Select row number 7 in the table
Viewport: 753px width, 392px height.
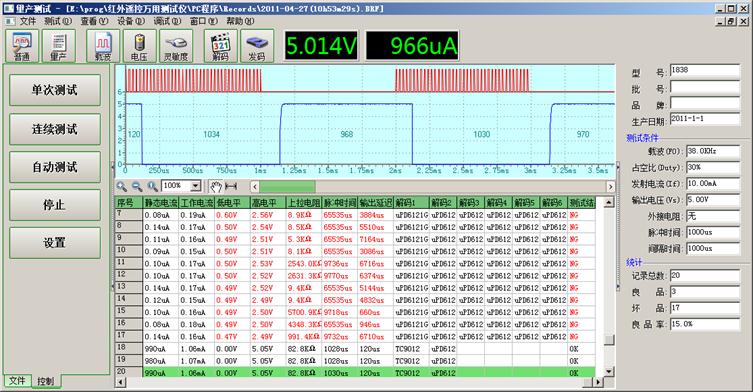coord(129,214)
